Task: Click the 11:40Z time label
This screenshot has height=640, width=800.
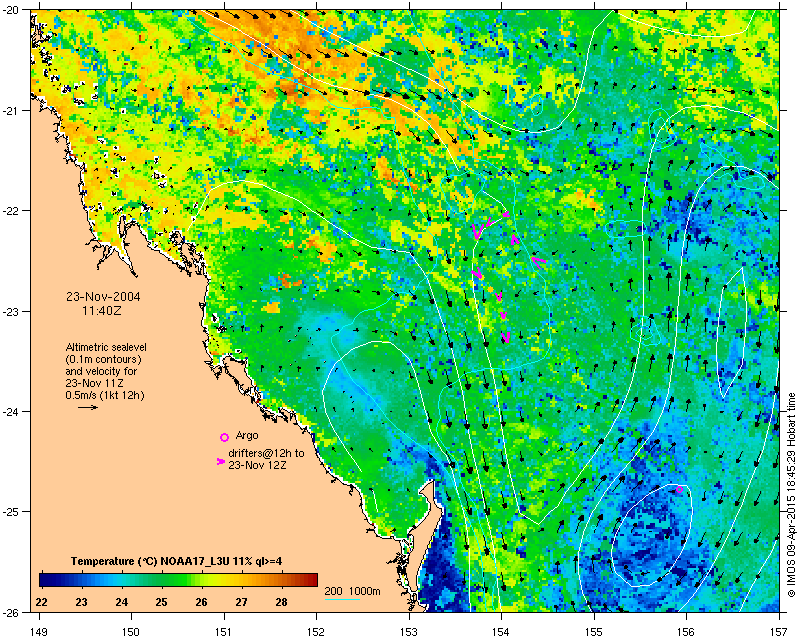Action: point(102,310)
